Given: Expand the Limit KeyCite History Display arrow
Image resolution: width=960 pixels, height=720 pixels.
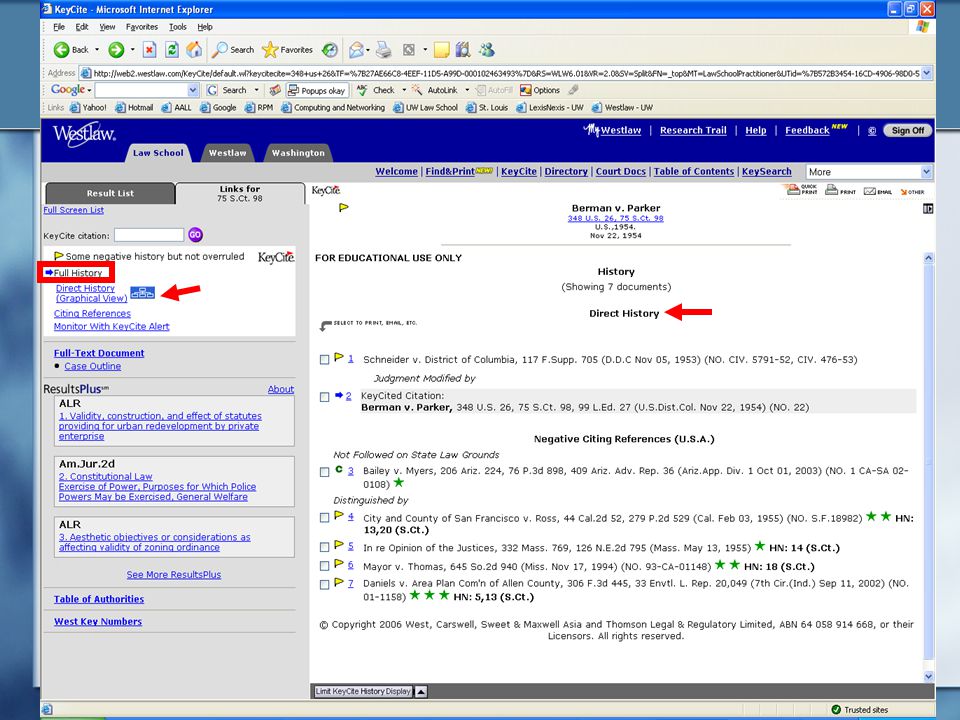Looking at the screenshot, I should tap(421, 692).
